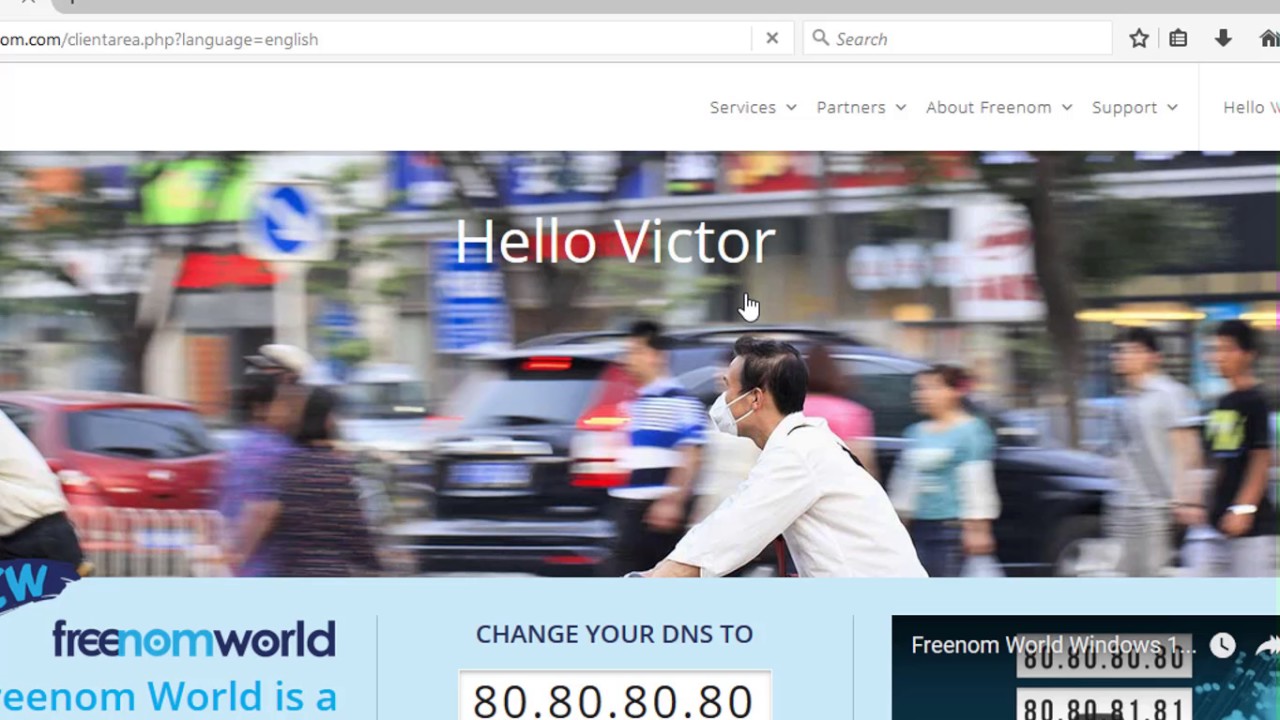Click the Freenom World is a headline
The height and width of the screenshot is (720, 1280).
(168, 696)
